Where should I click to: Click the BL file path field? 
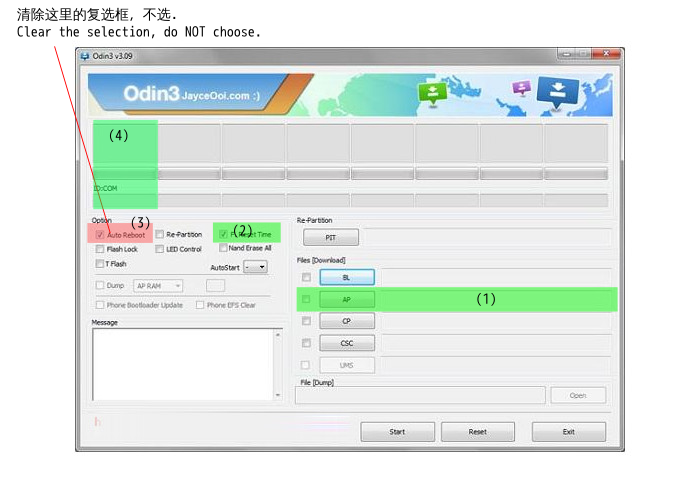[496, 277]
